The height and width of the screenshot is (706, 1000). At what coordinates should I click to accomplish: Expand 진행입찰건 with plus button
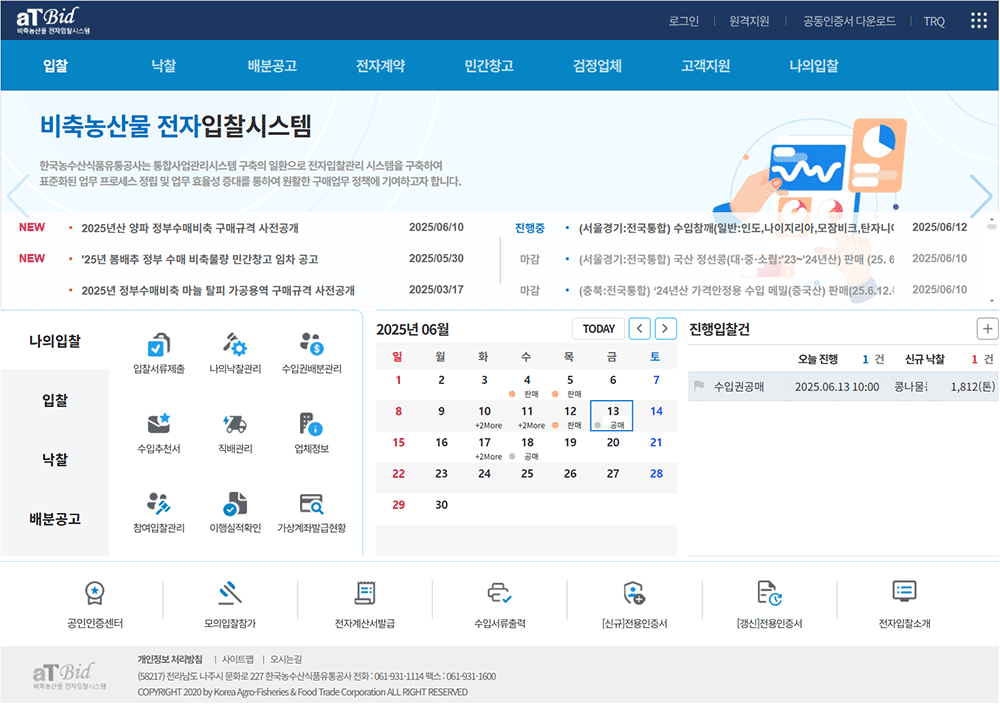tap(987, 329)
